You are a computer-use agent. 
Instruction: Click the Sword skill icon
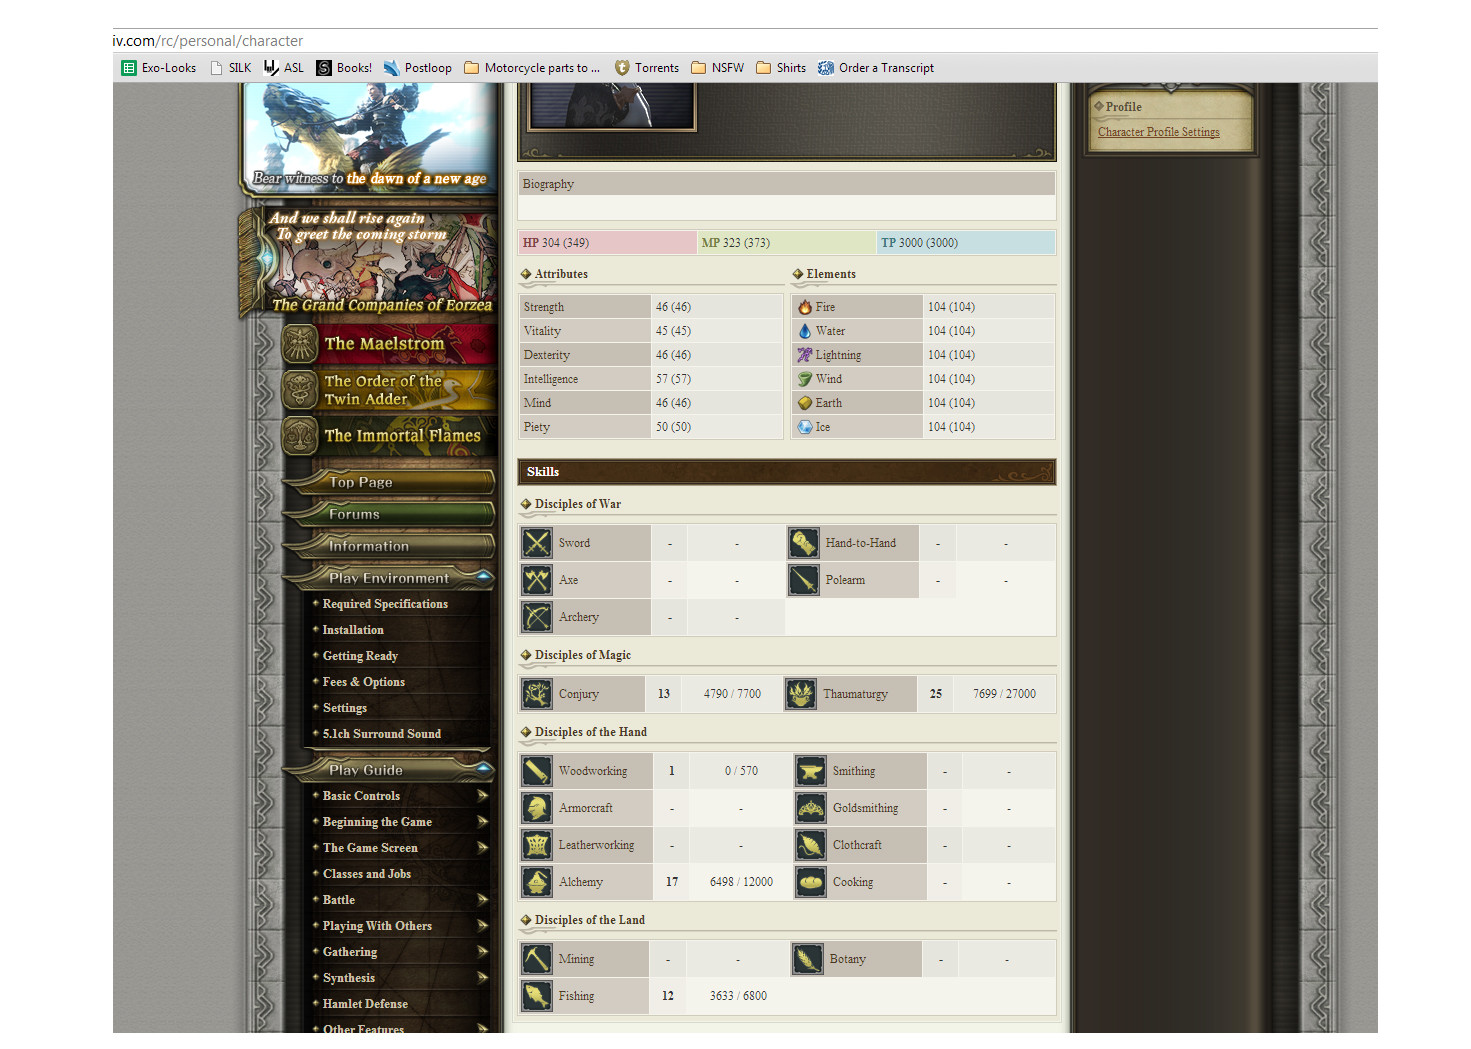pos(537,543)
